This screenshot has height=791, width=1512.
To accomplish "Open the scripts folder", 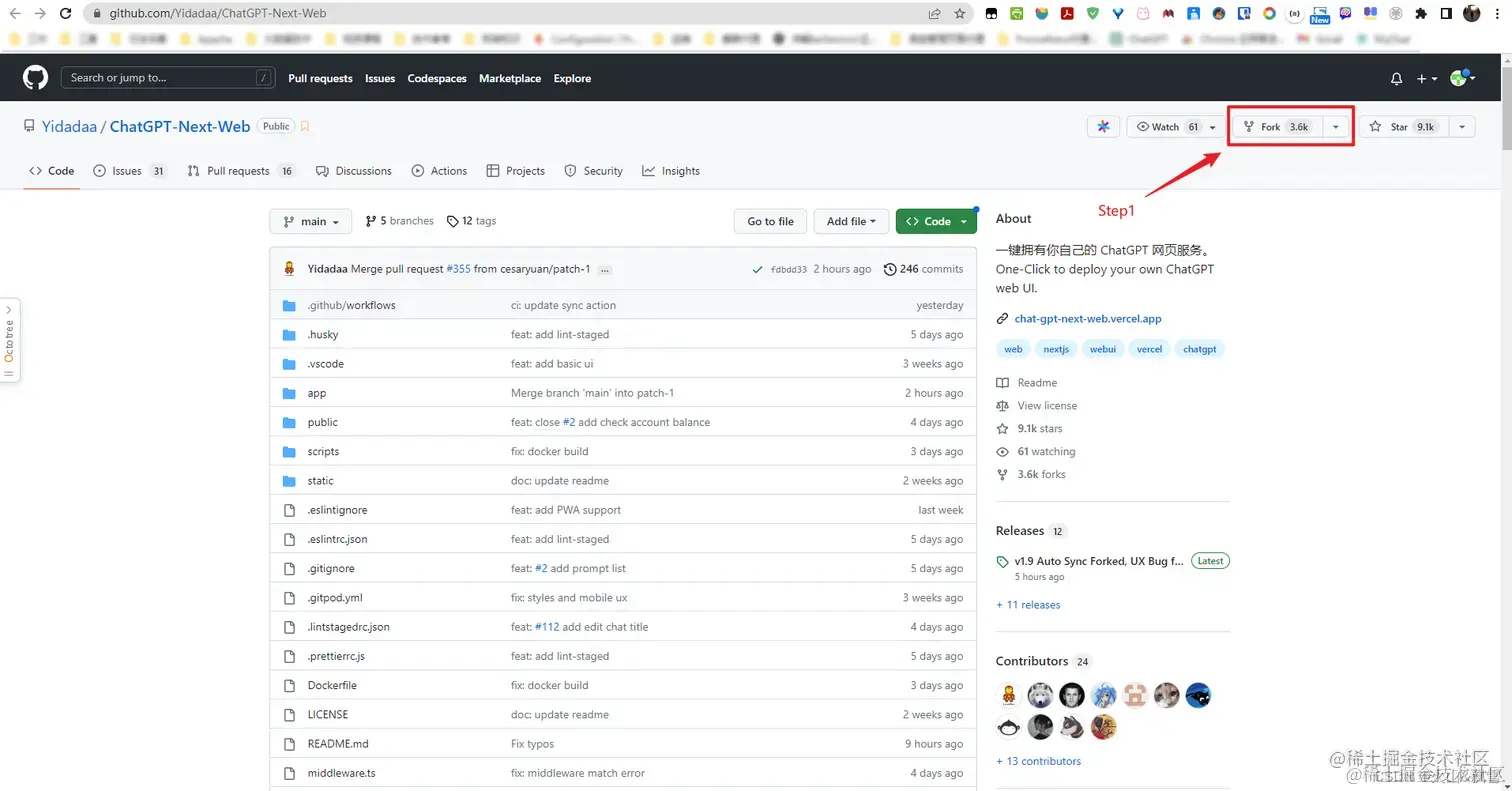I will [x=323, y=451].
